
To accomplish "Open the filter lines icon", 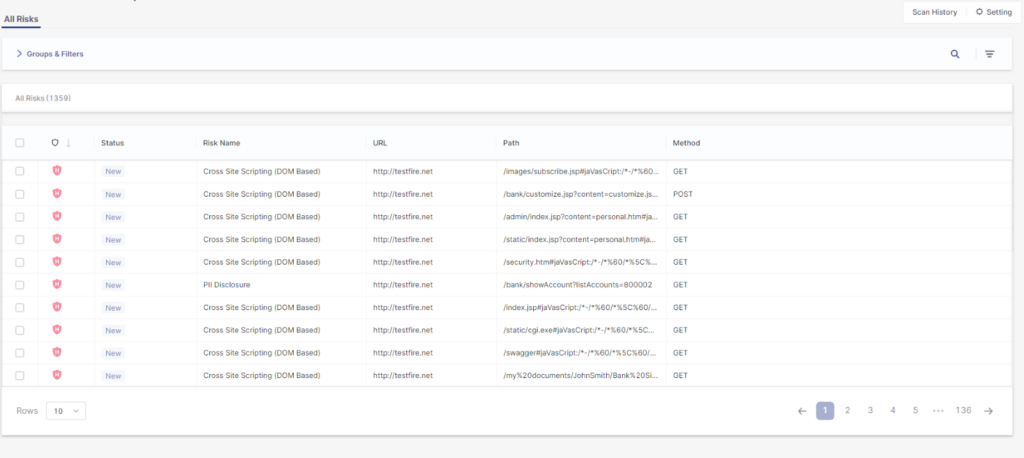I will click(x=989, y=54).
